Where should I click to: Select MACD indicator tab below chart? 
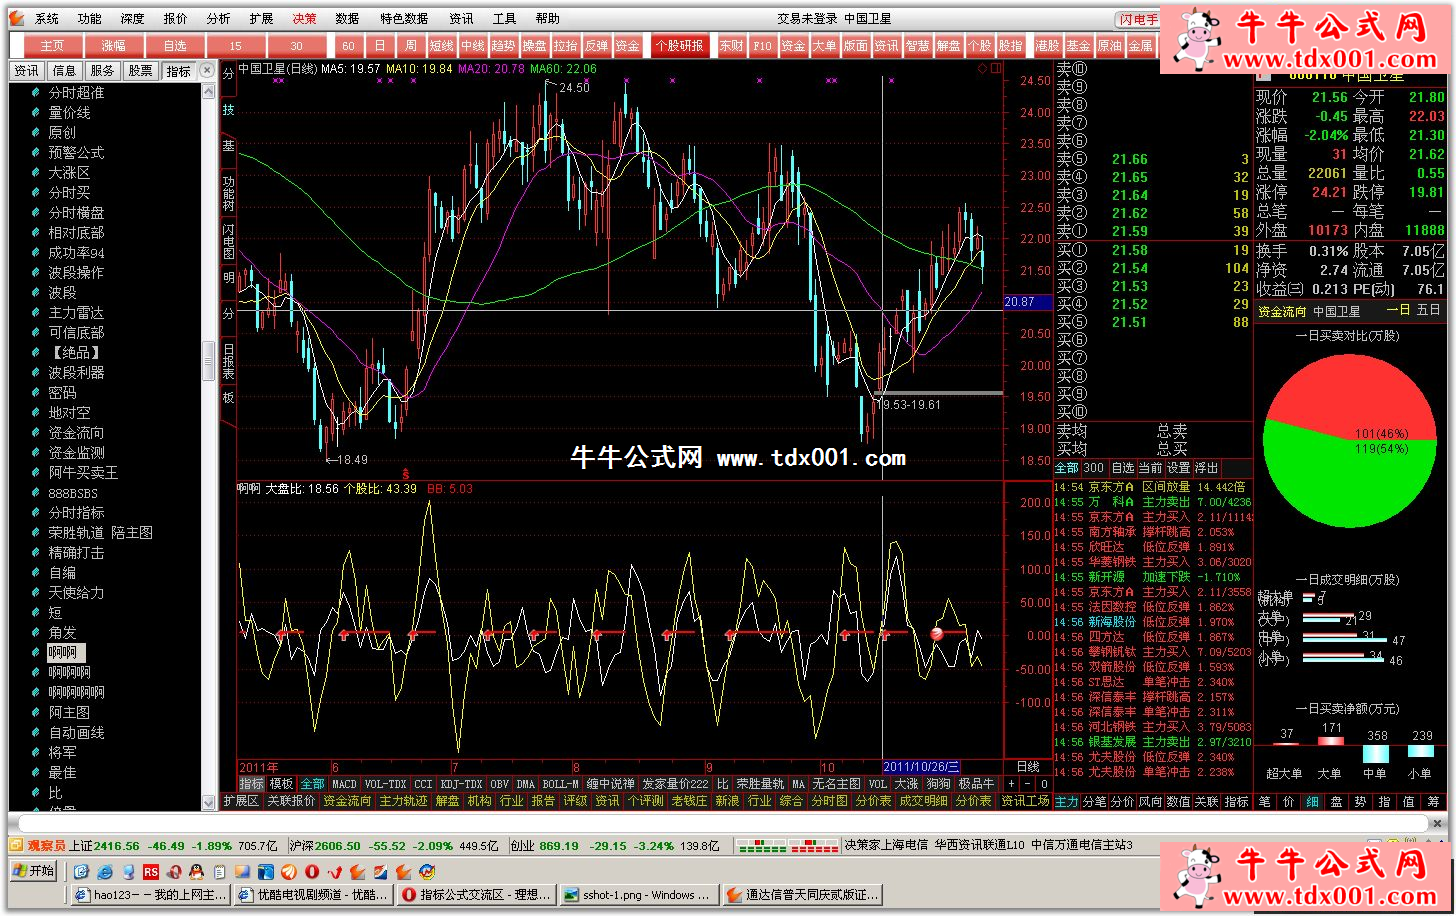pyautogui.click(x=344, y=784)
